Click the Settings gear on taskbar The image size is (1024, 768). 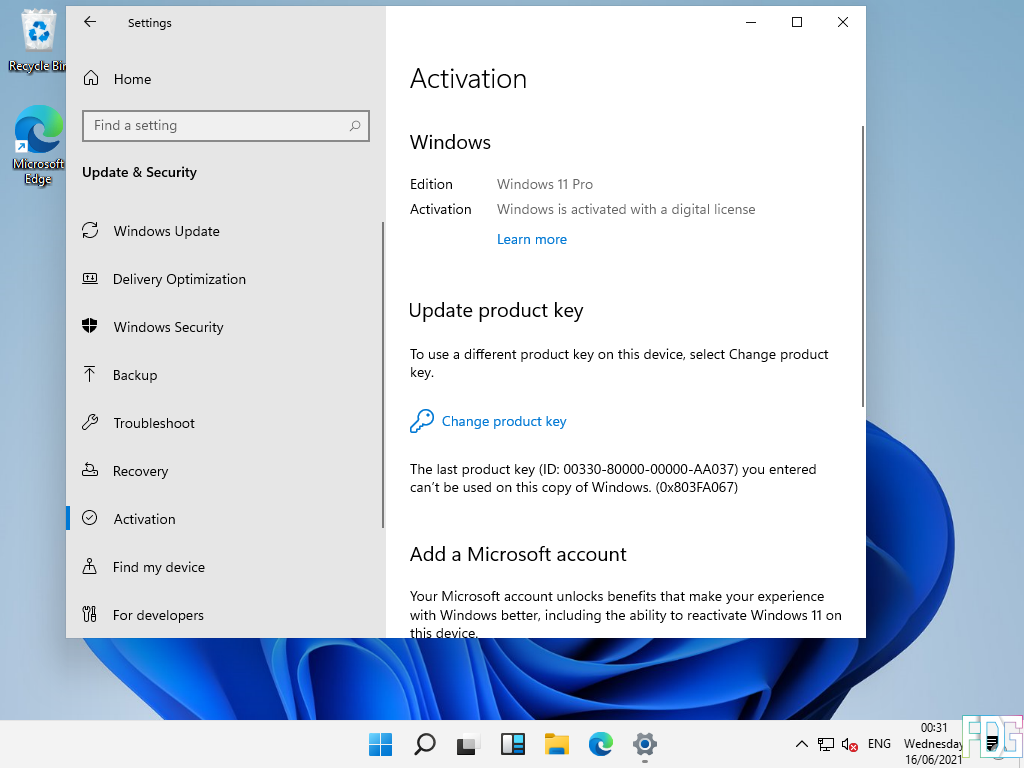[645, 744]
